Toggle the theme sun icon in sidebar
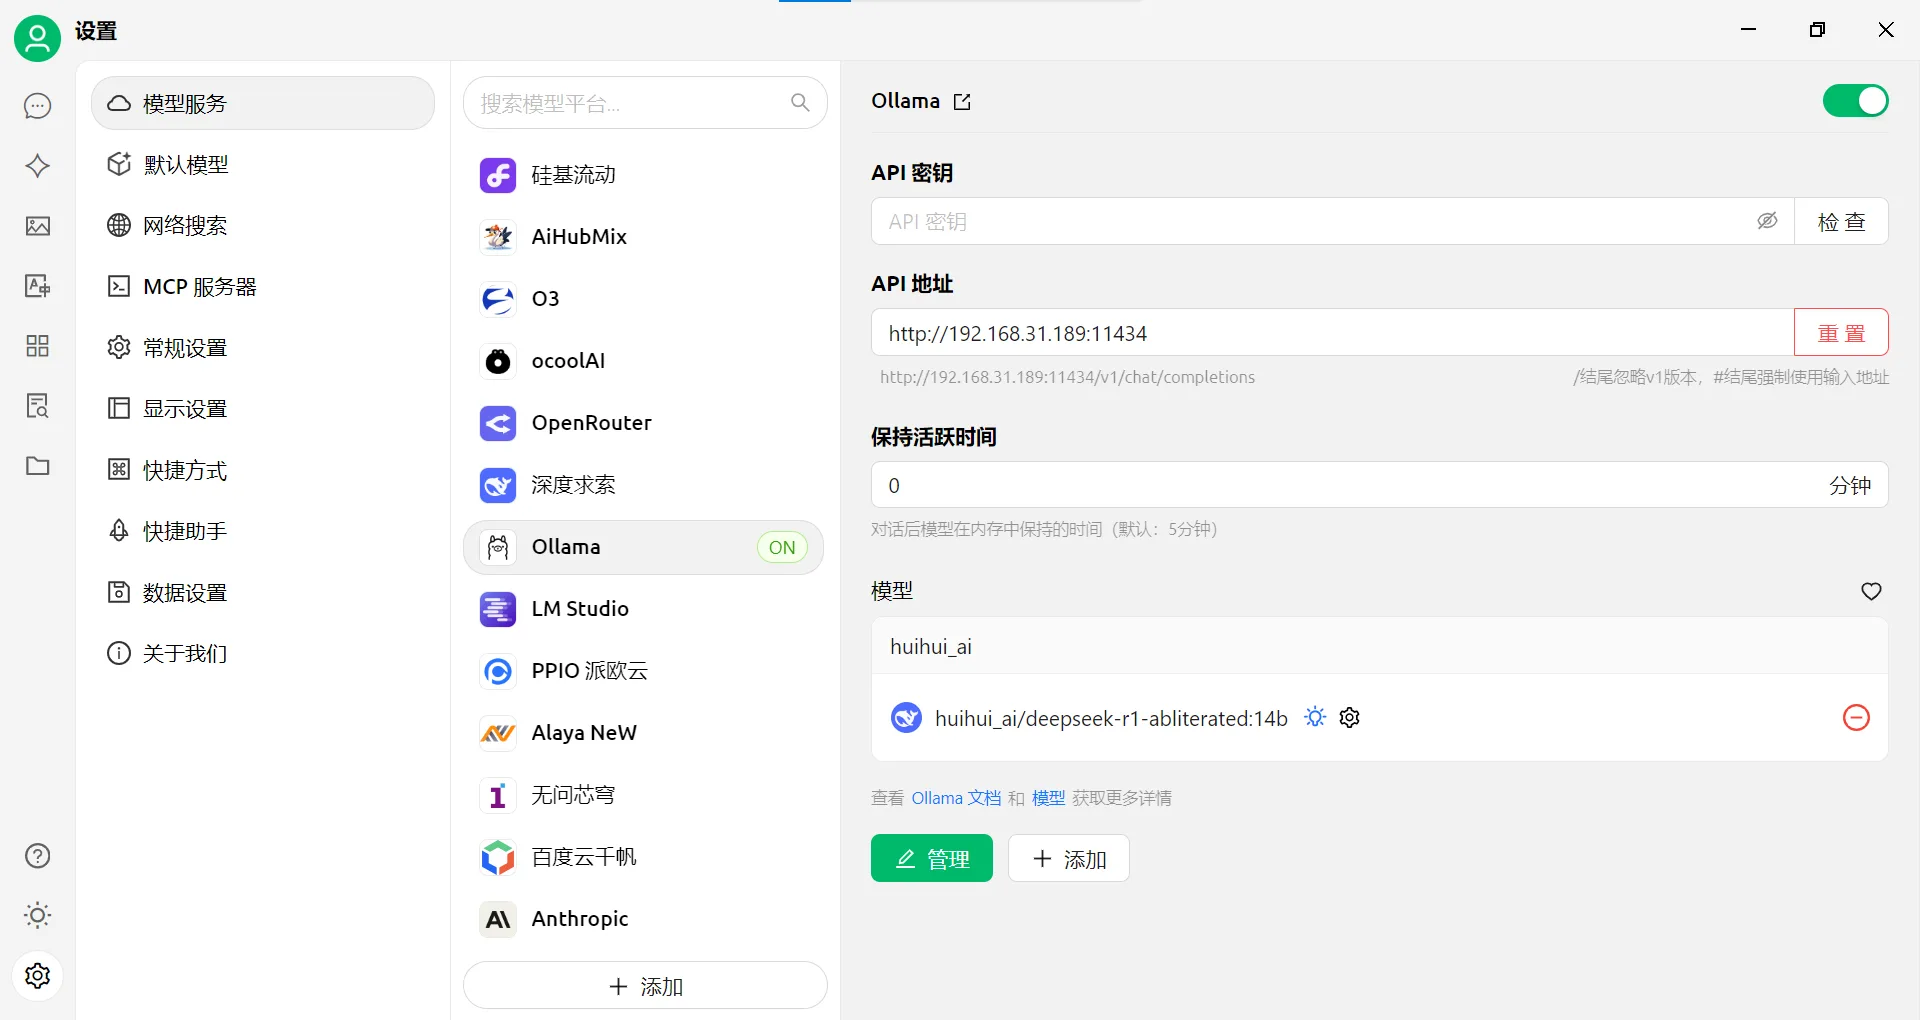This screenshot has height=1020, width=1920. [x=38, y=915]
